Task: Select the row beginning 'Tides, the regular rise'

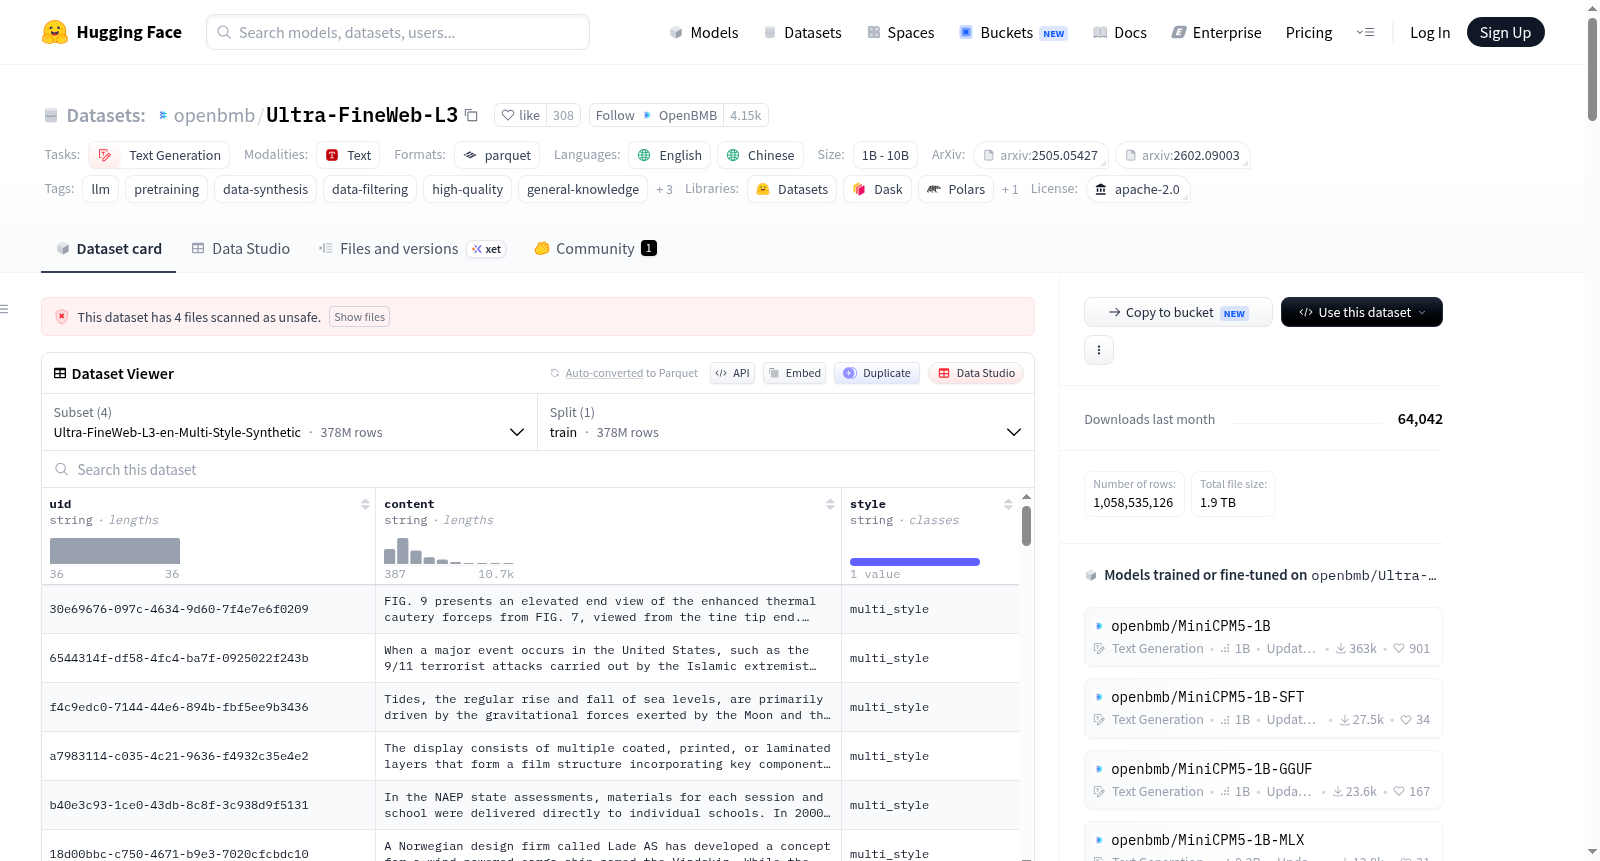Action: click(x=530, y=707)
